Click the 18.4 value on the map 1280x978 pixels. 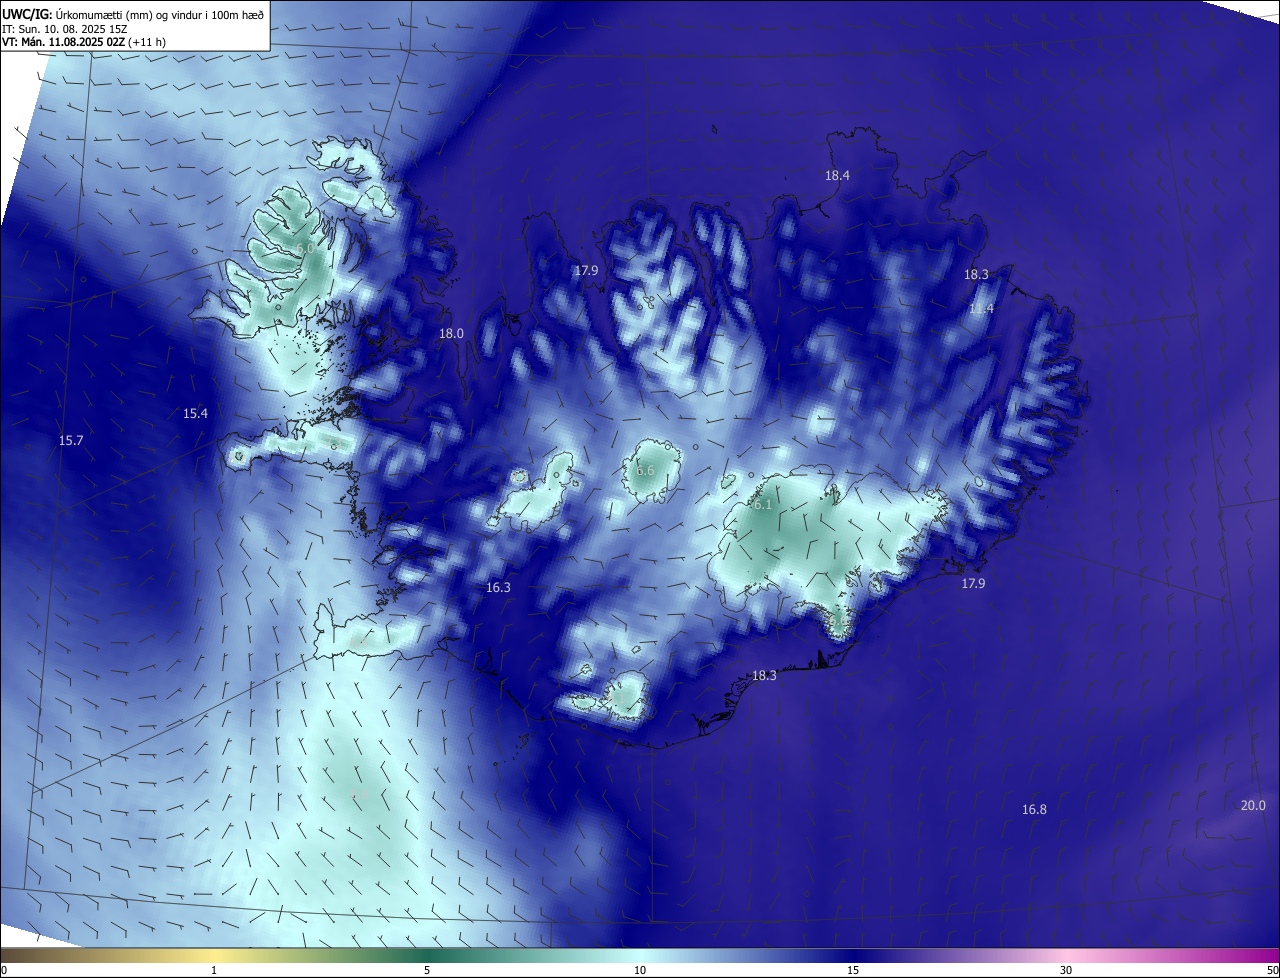[x=837, y=175]
